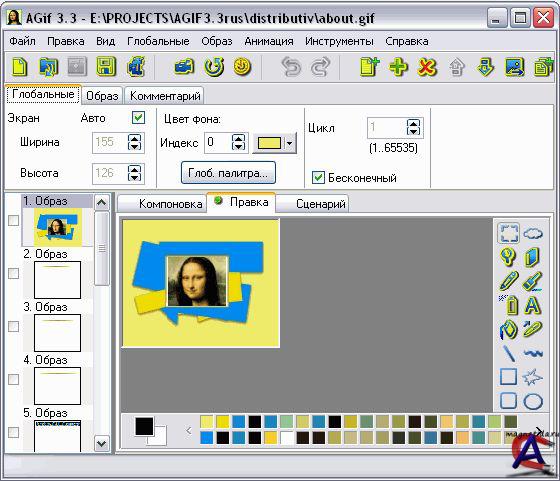
Task: Select the rectangular selection tool
Action: [508, 234]
